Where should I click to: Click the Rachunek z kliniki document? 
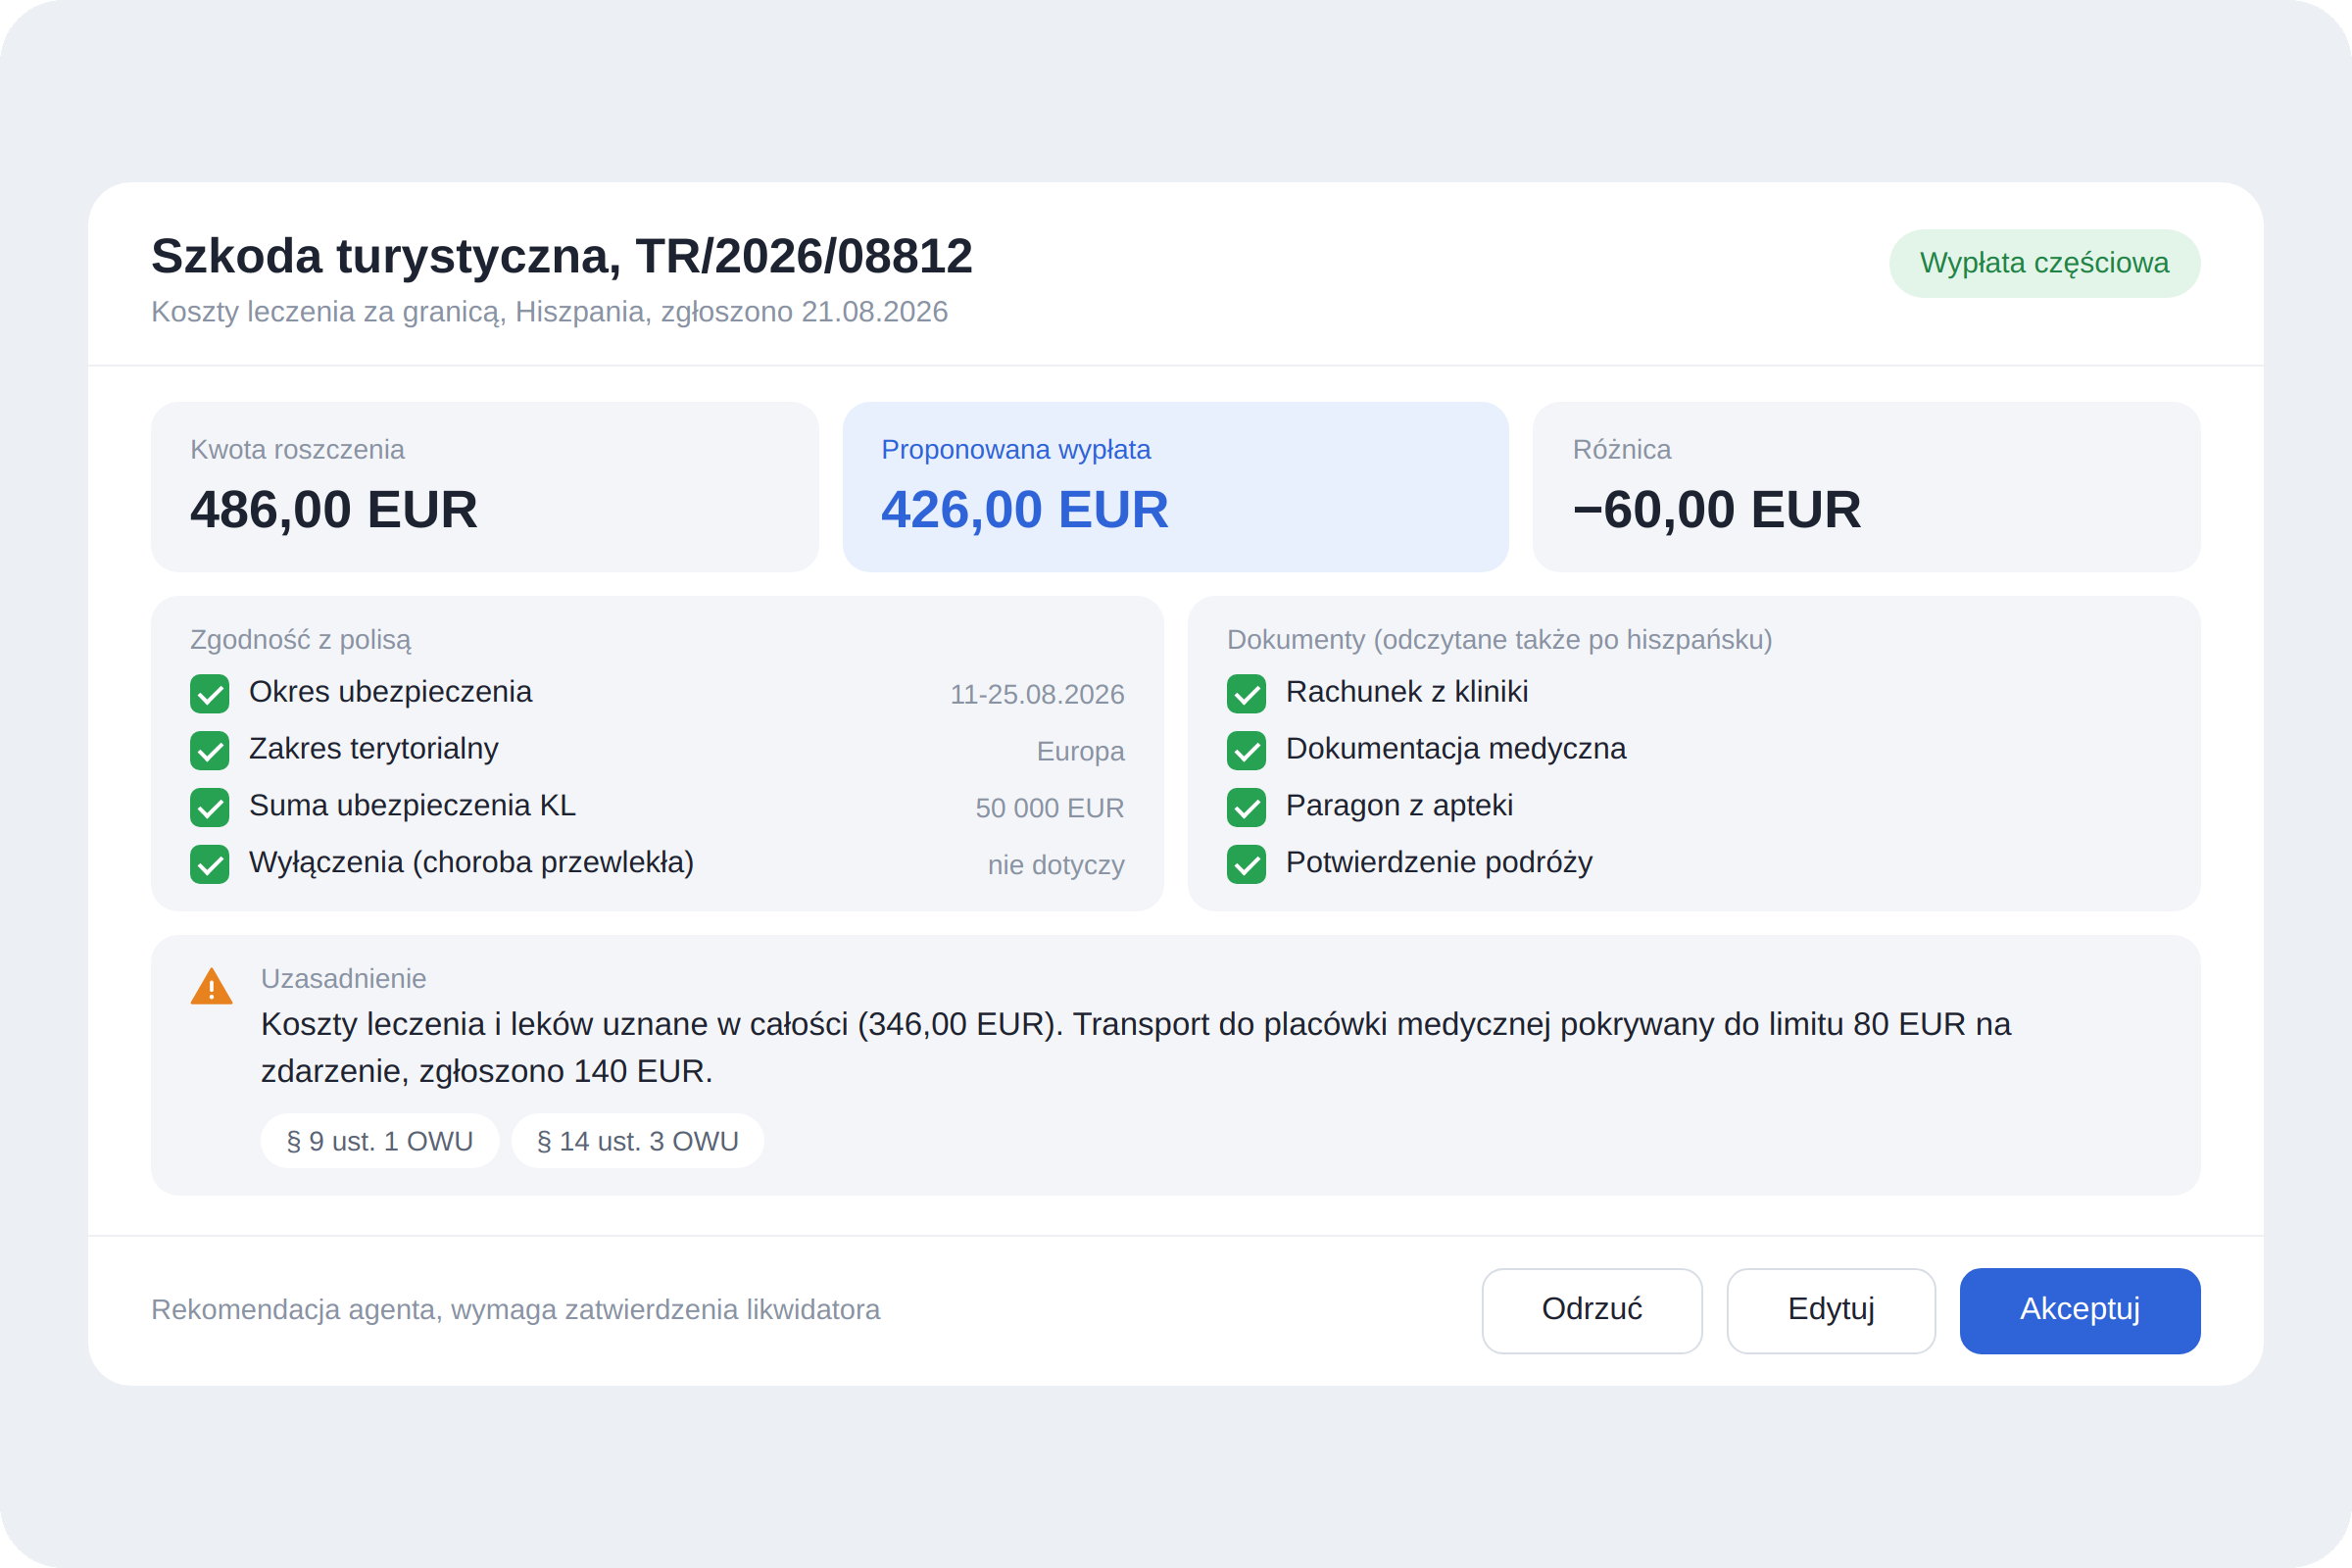point(1407,692)
